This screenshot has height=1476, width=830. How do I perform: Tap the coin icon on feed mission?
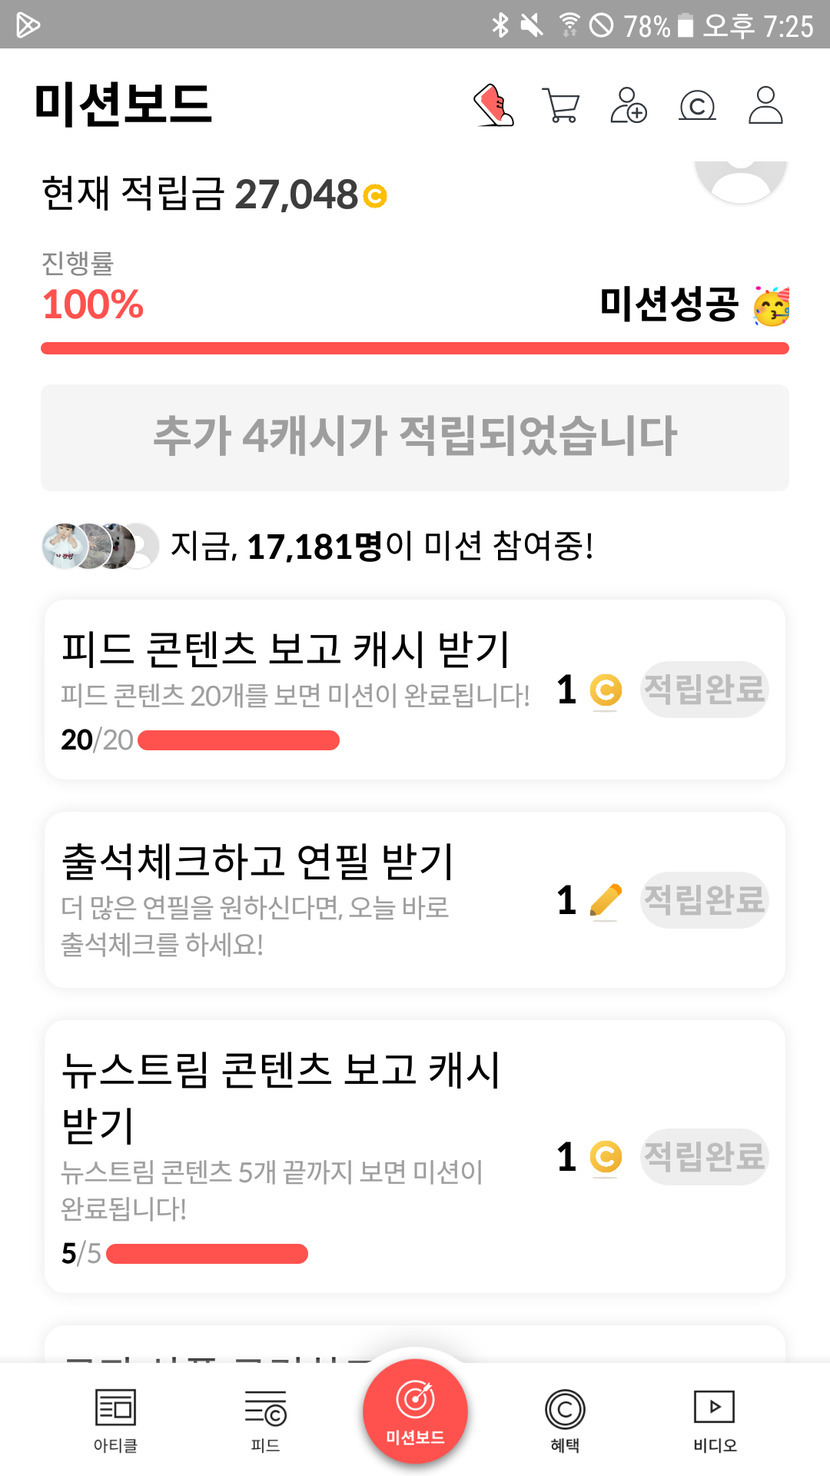click(605, 690)
